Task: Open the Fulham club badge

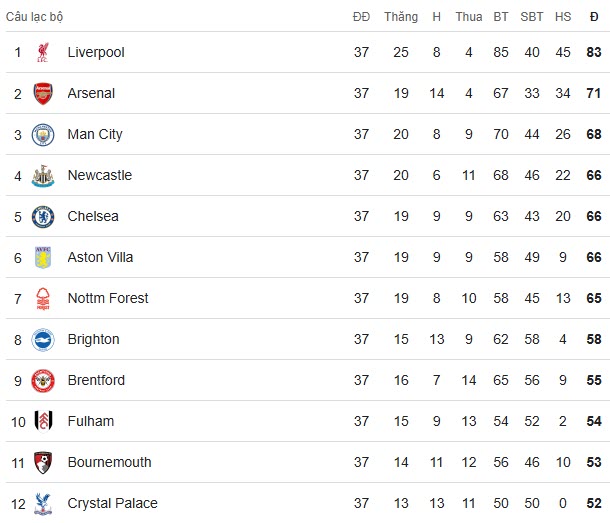Action: coord(43,421)
